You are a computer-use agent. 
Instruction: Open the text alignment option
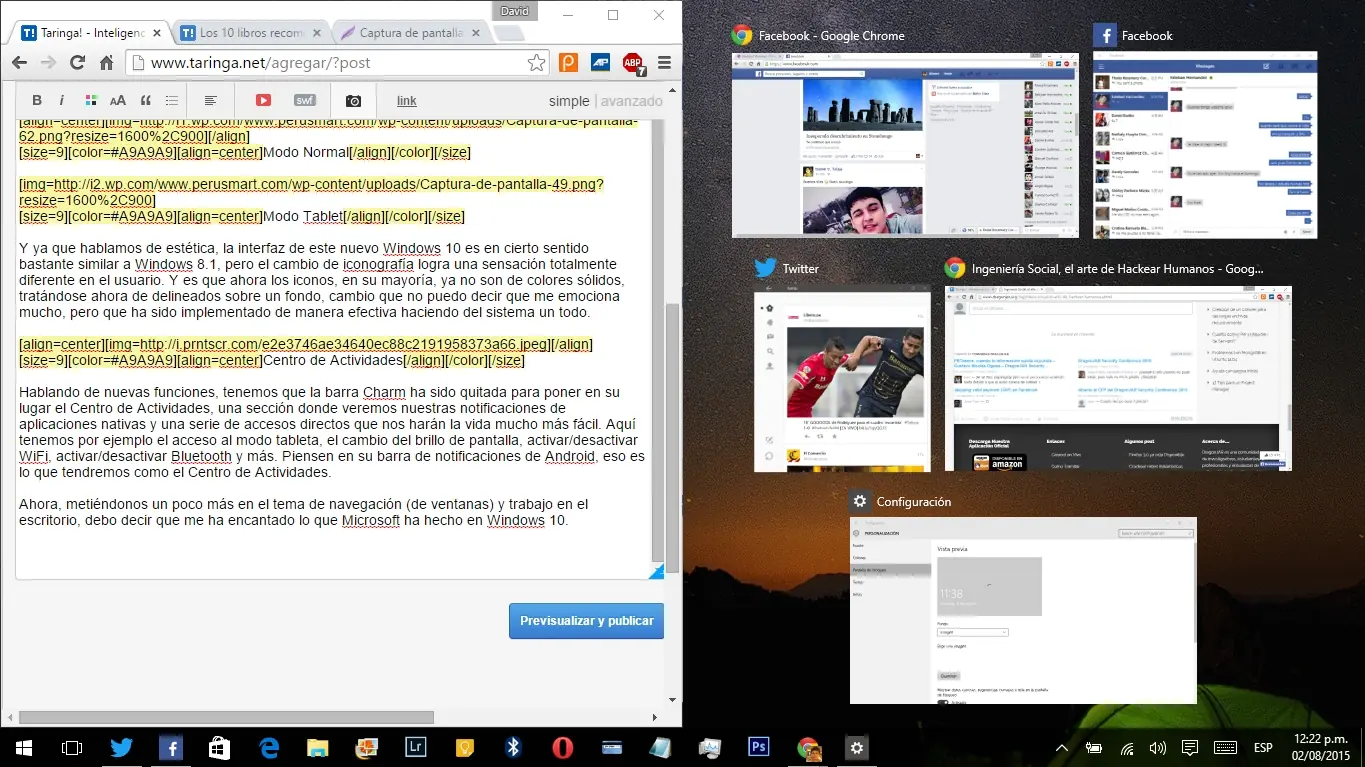tap(211, 100)
